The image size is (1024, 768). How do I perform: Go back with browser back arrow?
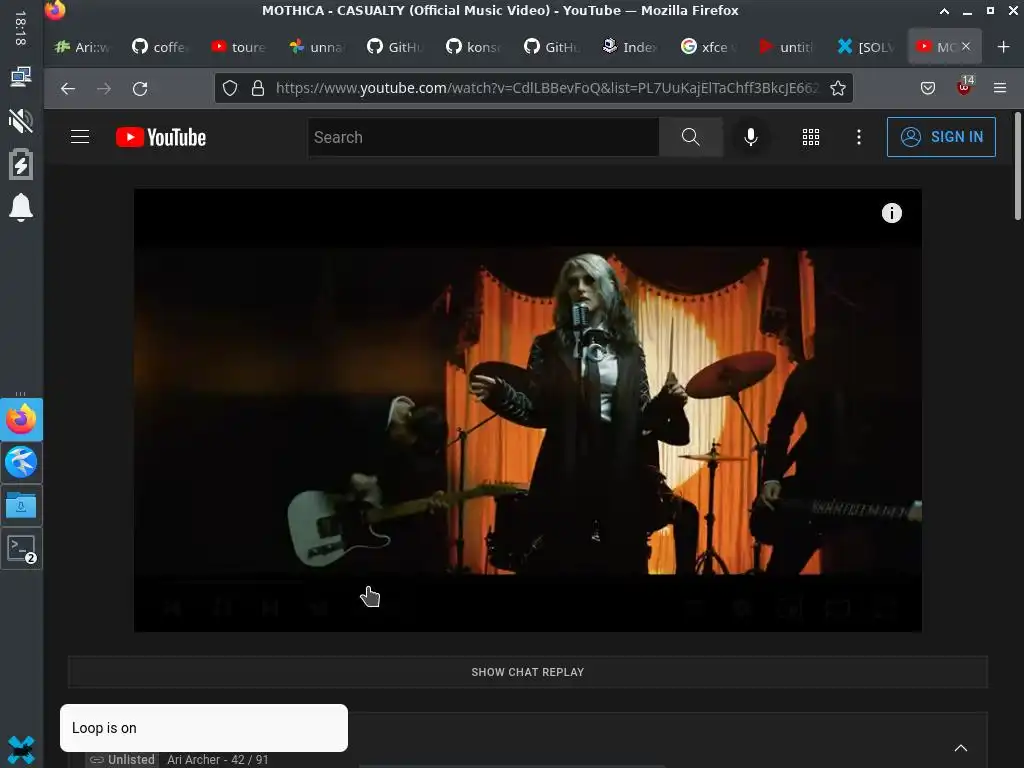point(68,88)
